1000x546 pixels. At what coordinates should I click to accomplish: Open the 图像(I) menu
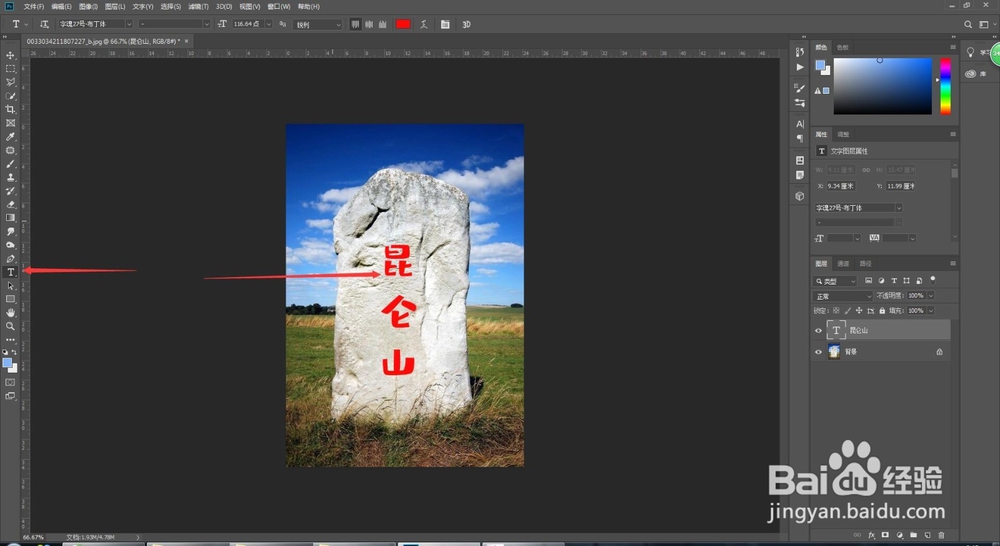click(88, 6)
